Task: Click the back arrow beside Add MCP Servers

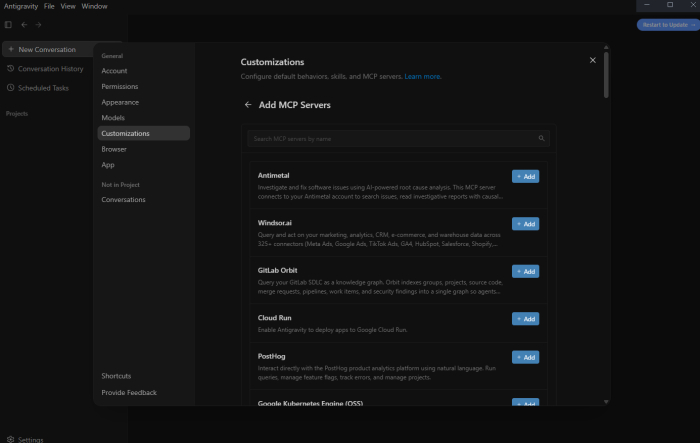Action: (248, 104)
